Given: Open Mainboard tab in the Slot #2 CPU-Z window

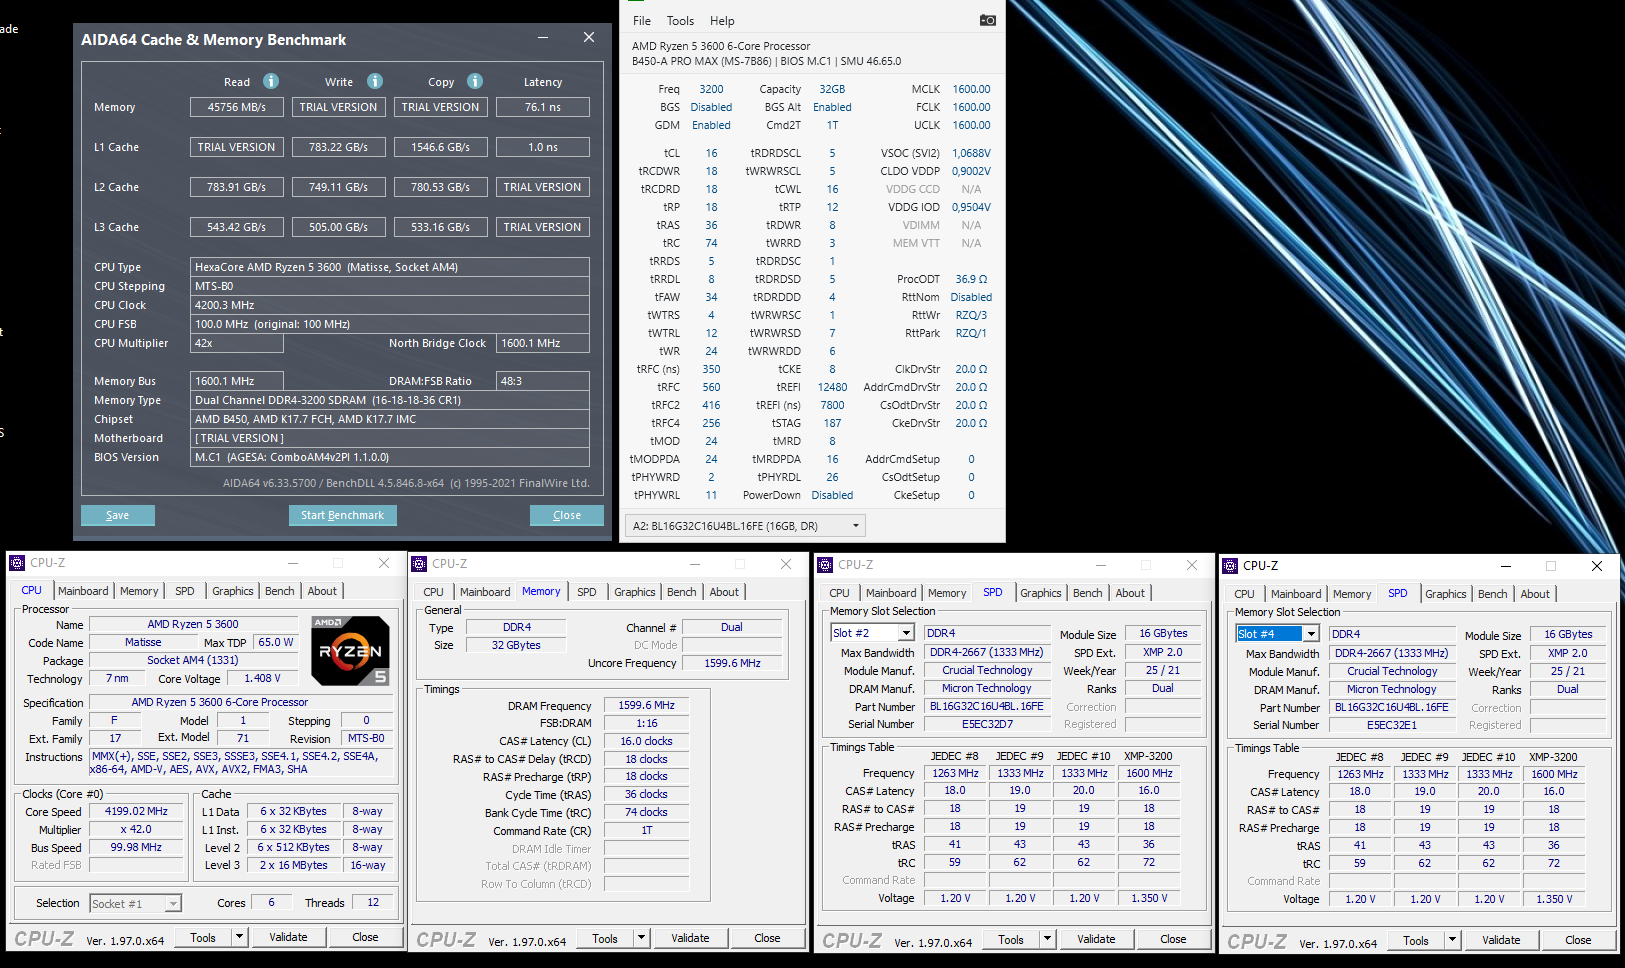Looking at the screenshot, I should pyautogui.click(x=891, y=593).
